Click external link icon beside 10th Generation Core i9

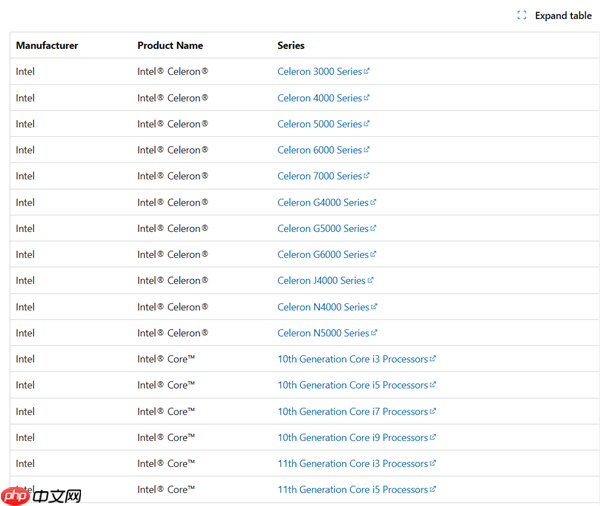433,437
